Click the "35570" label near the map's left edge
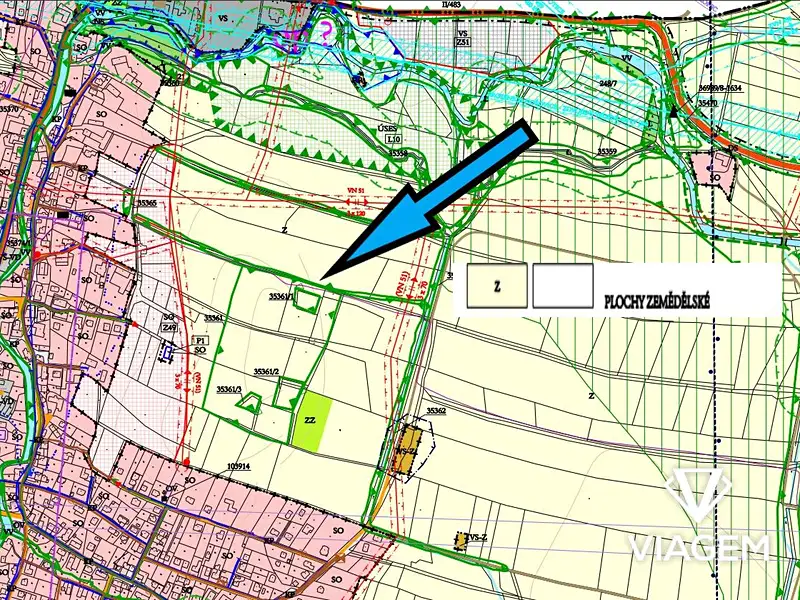 click(x=9, y=109)
